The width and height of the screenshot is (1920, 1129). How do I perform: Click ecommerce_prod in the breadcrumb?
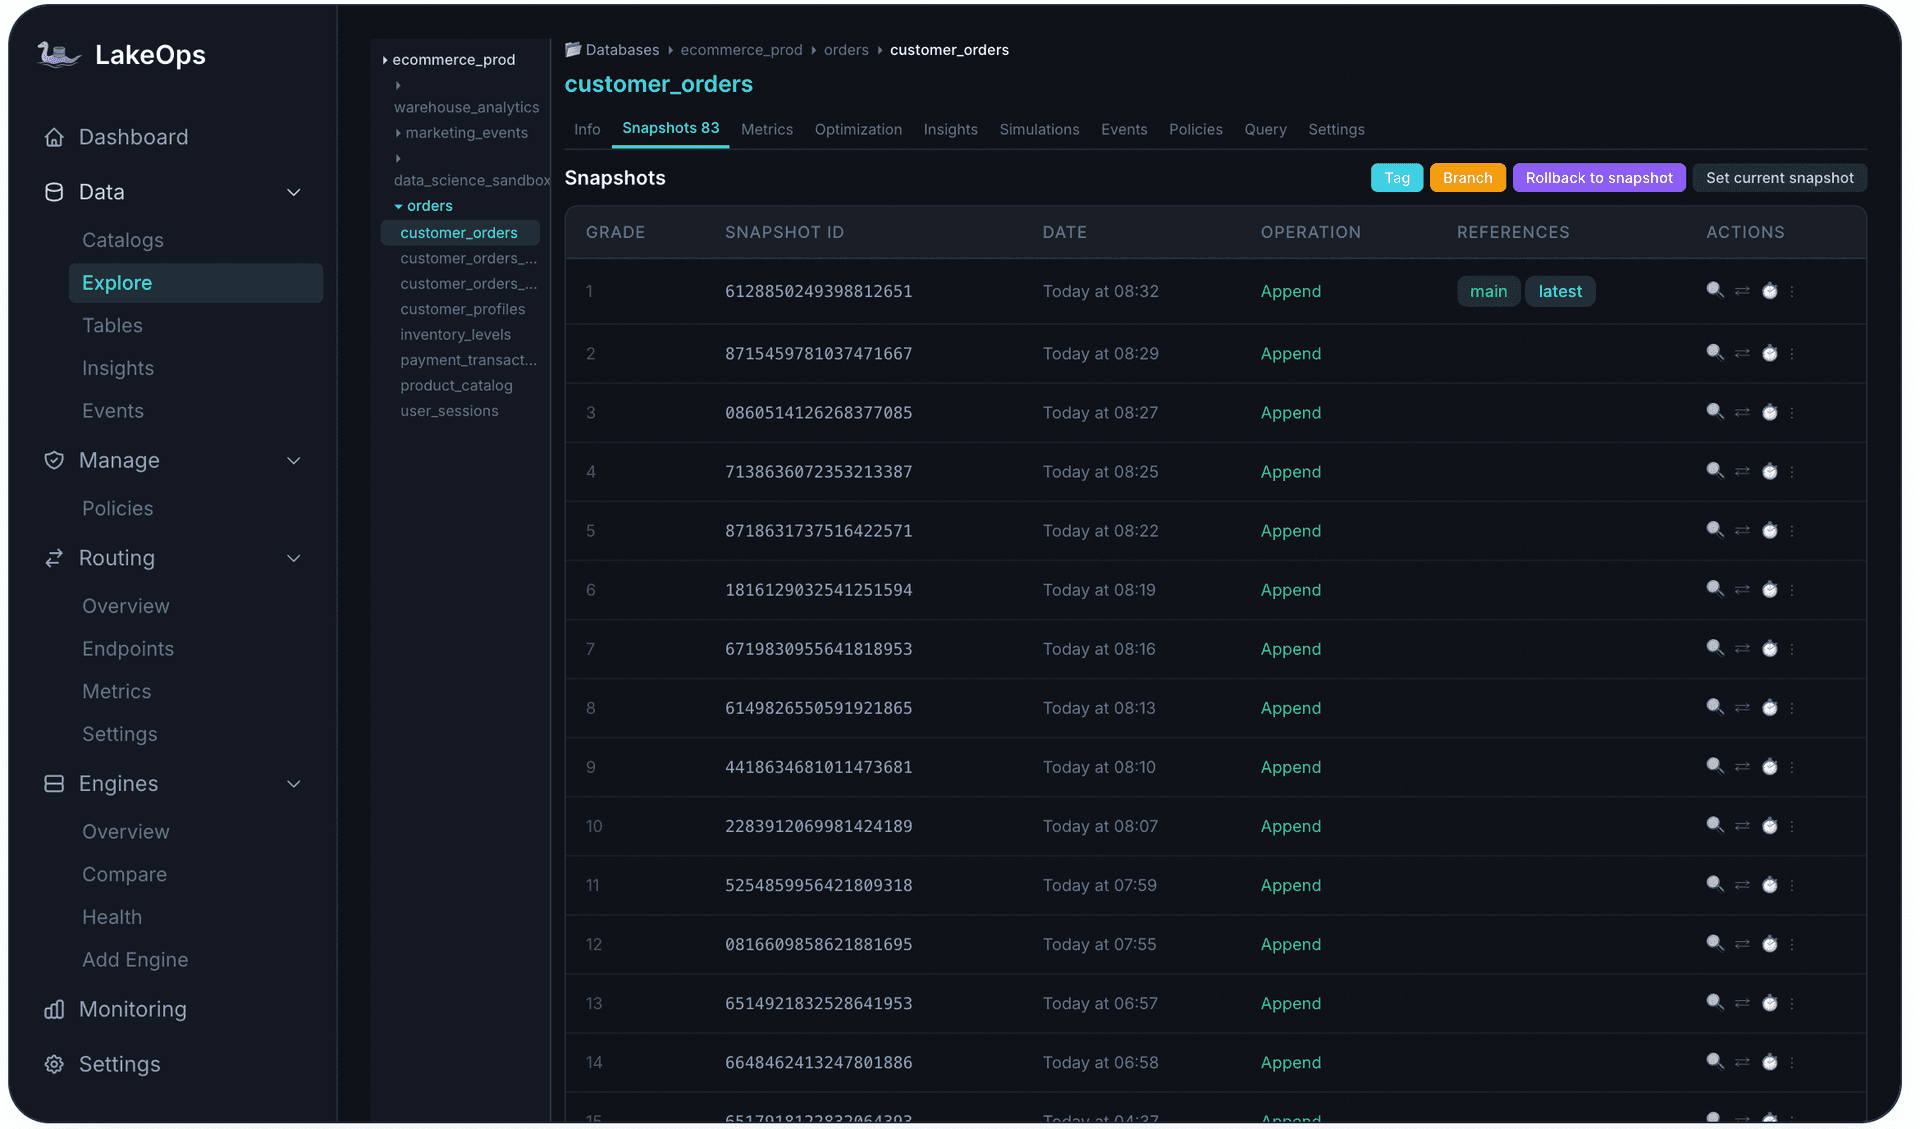741,49
